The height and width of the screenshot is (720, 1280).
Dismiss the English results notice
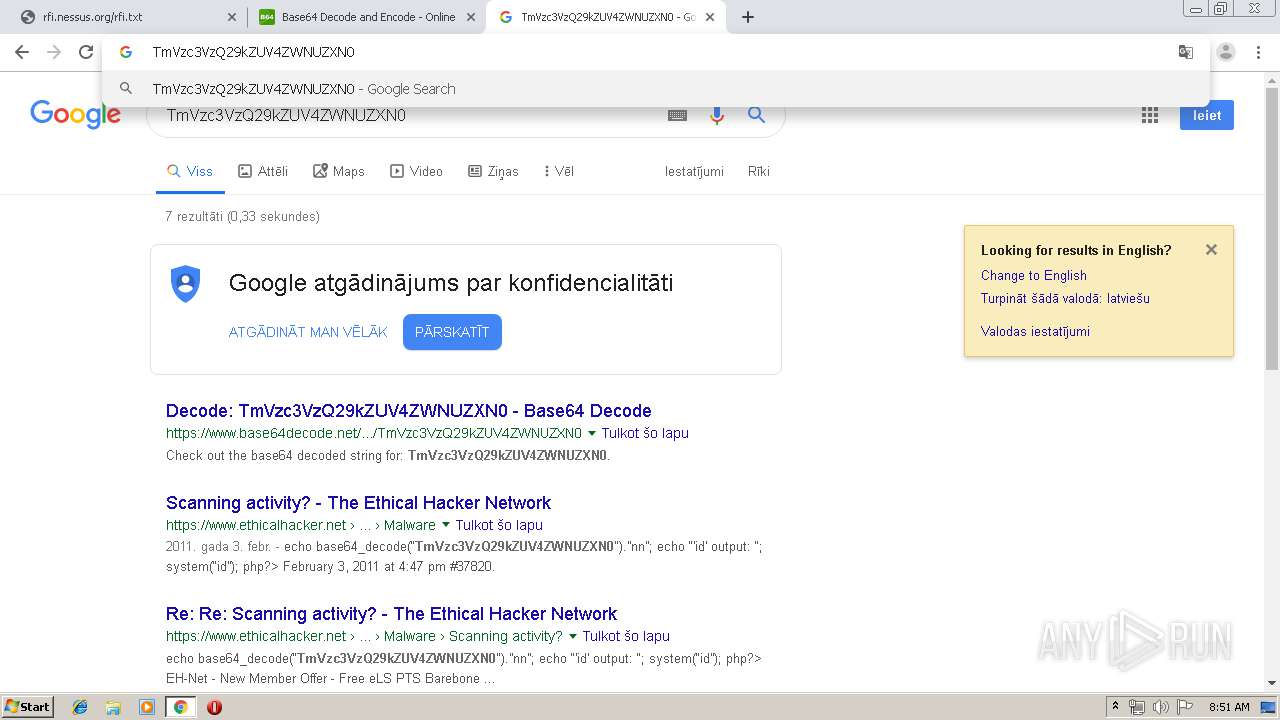[x=1211, y=250]
